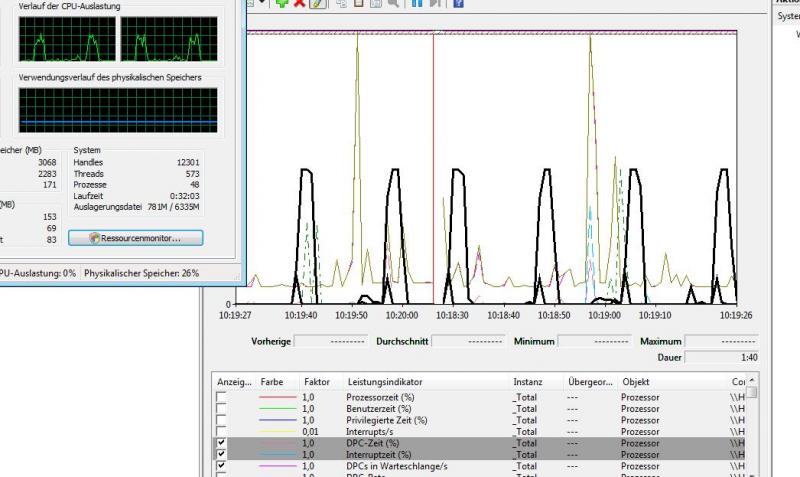Click the blue pause Freeze display icon

click(x=417, y=3)
